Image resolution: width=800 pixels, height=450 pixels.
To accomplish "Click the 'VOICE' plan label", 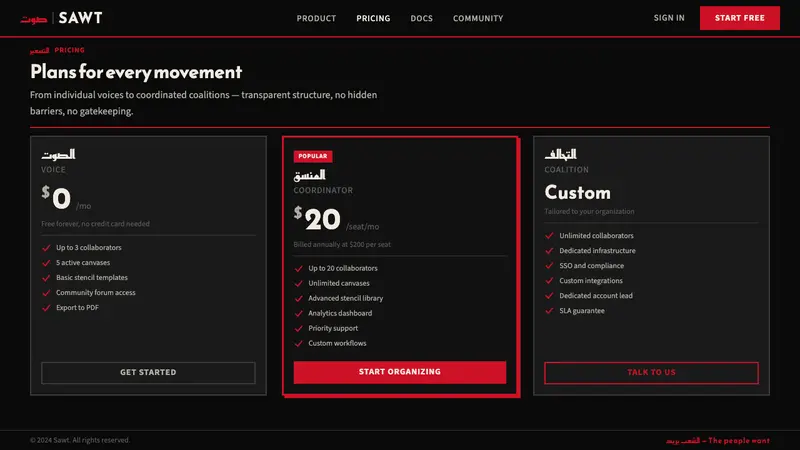I will [x=53, y=169].
